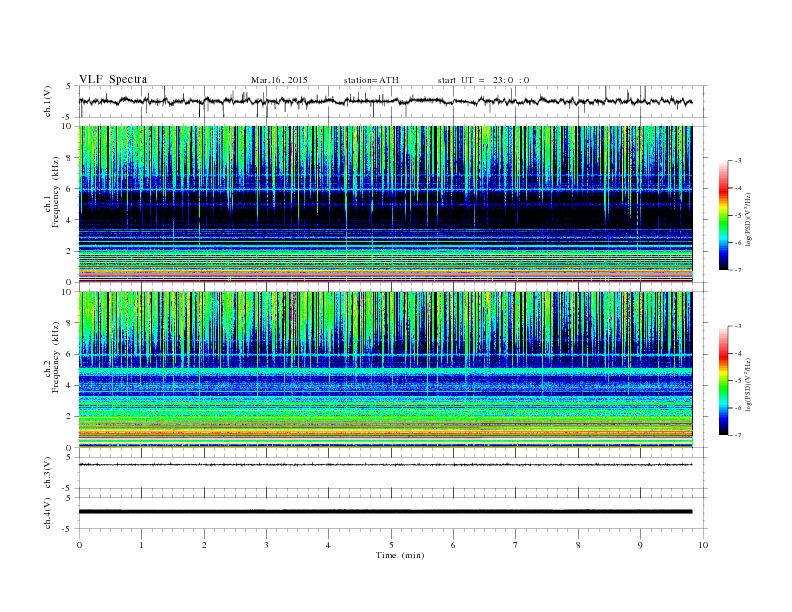Click the "Time (min)" x-axis label

400,555
